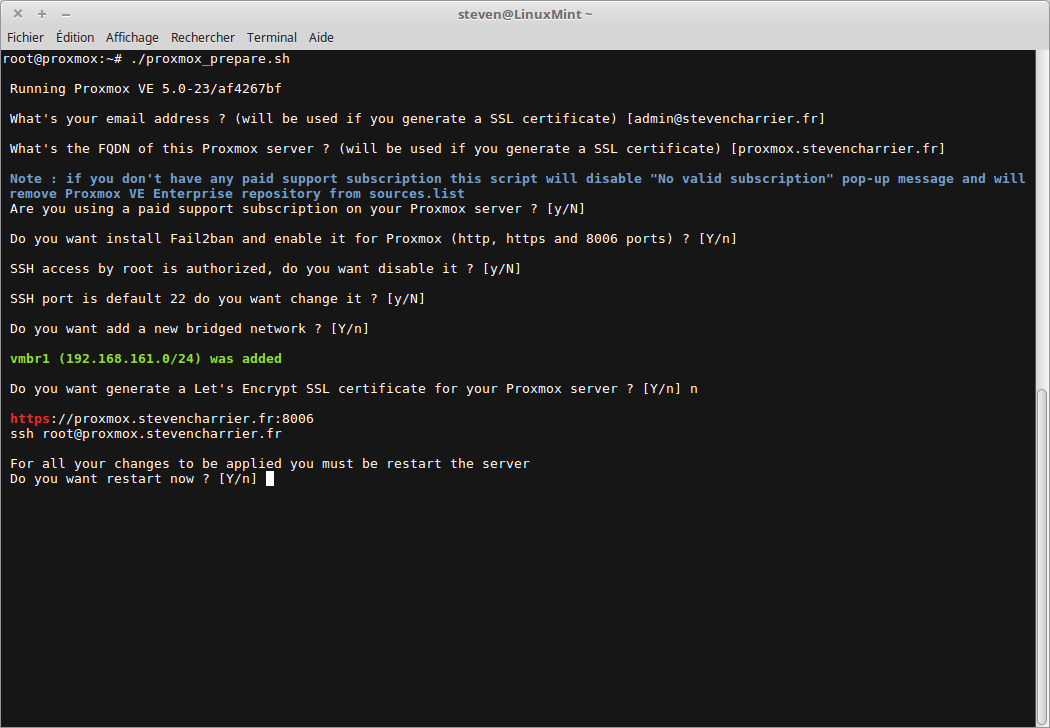Click the terminal cursor block
Image resolution: width=1050 pixels, height=728 pixels.
(x=270, y=479)
